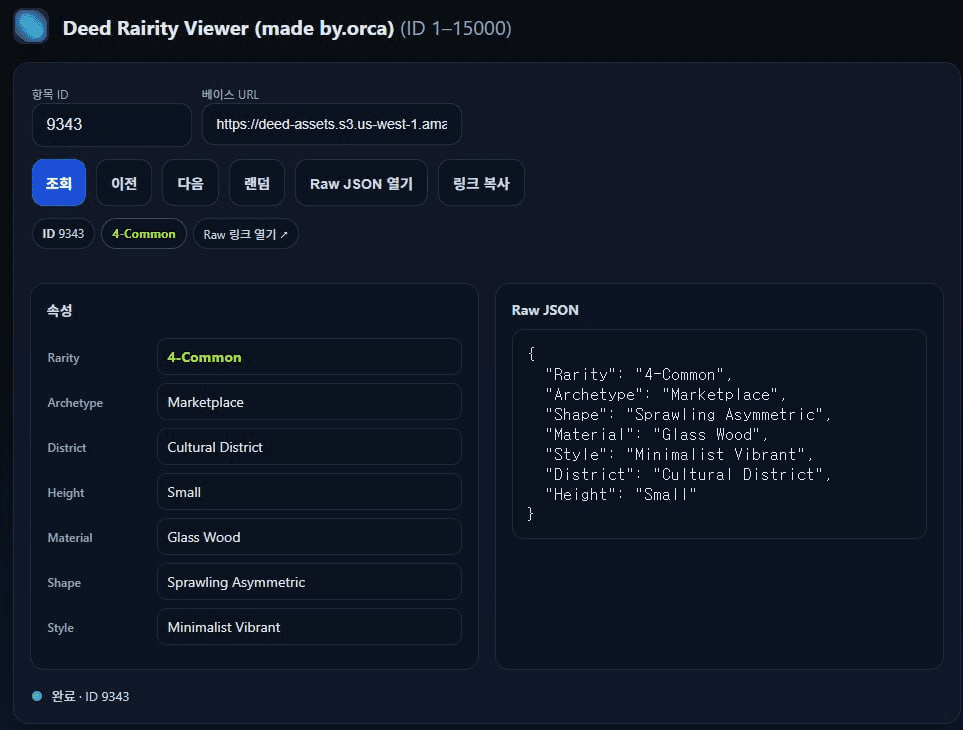Click the 항목 ID input field
The height and width of the screenshot is (730, 963).
[x=111, y=125]
